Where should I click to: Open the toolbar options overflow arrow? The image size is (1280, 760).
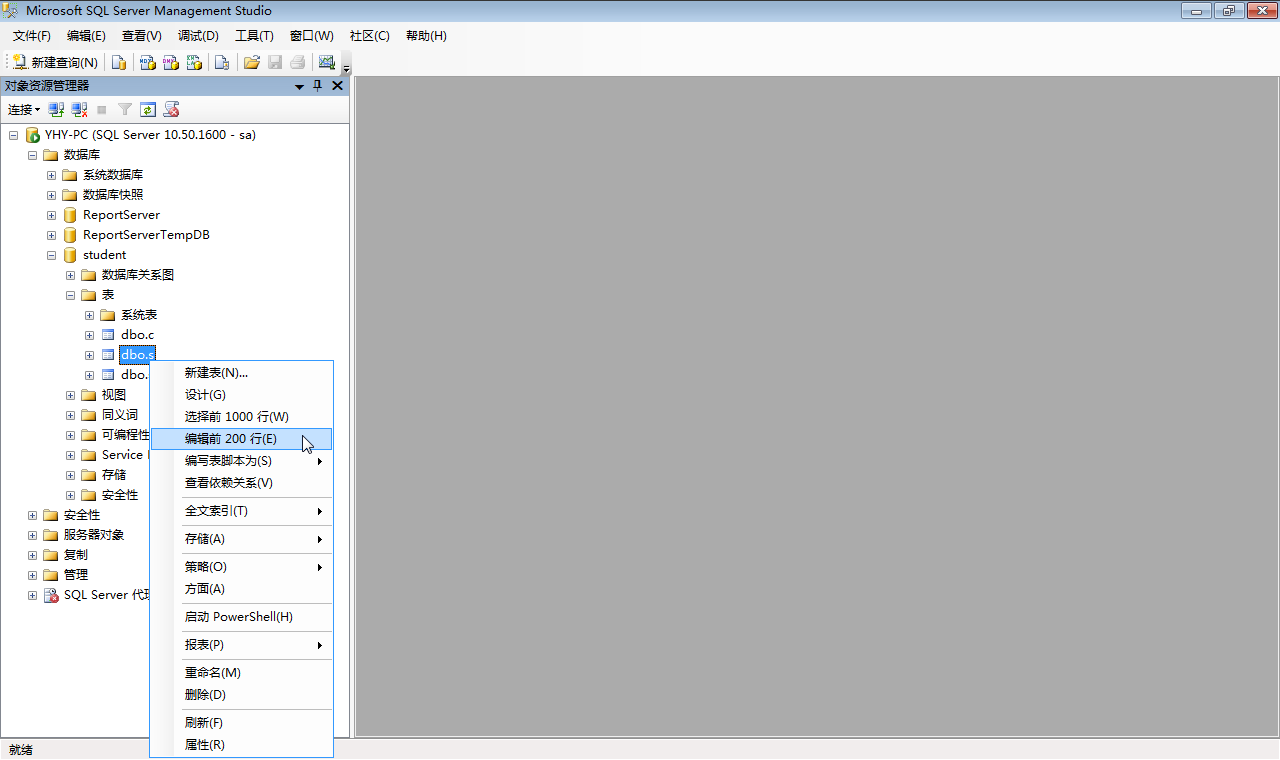[347, 66]
